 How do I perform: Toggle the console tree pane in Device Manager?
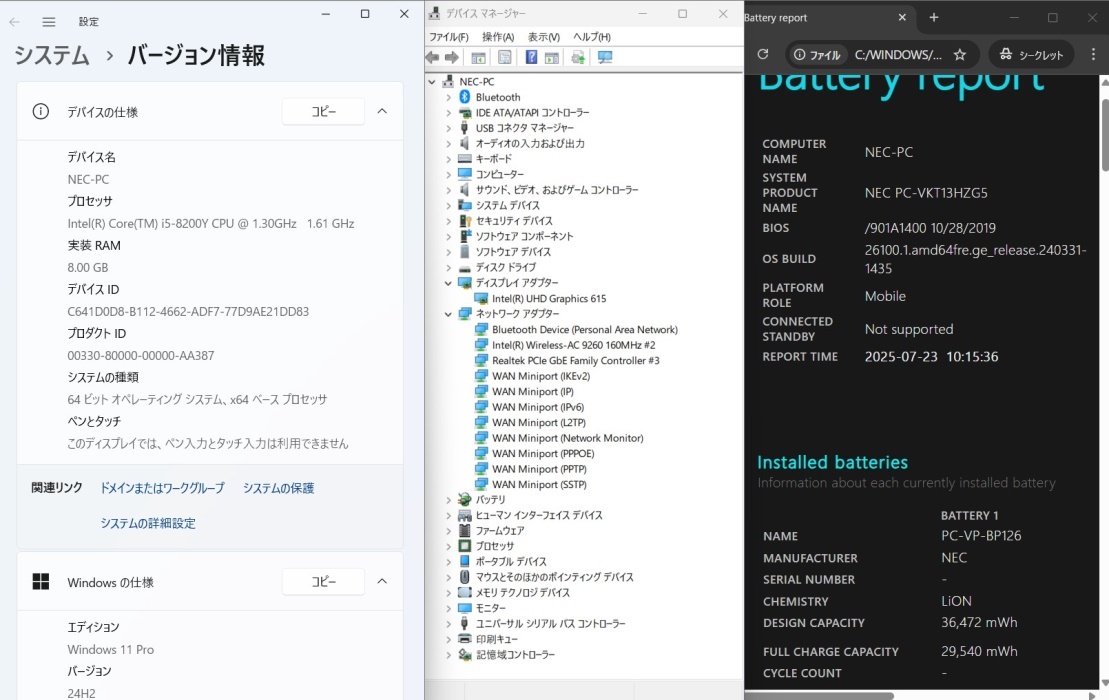coord(479,57)
